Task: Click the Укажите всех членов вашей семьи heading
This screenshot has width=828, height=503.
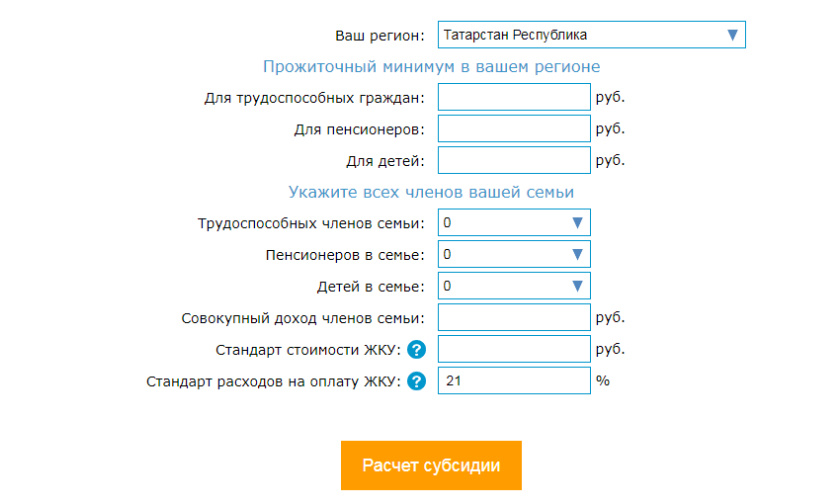Action: point(431,192)
